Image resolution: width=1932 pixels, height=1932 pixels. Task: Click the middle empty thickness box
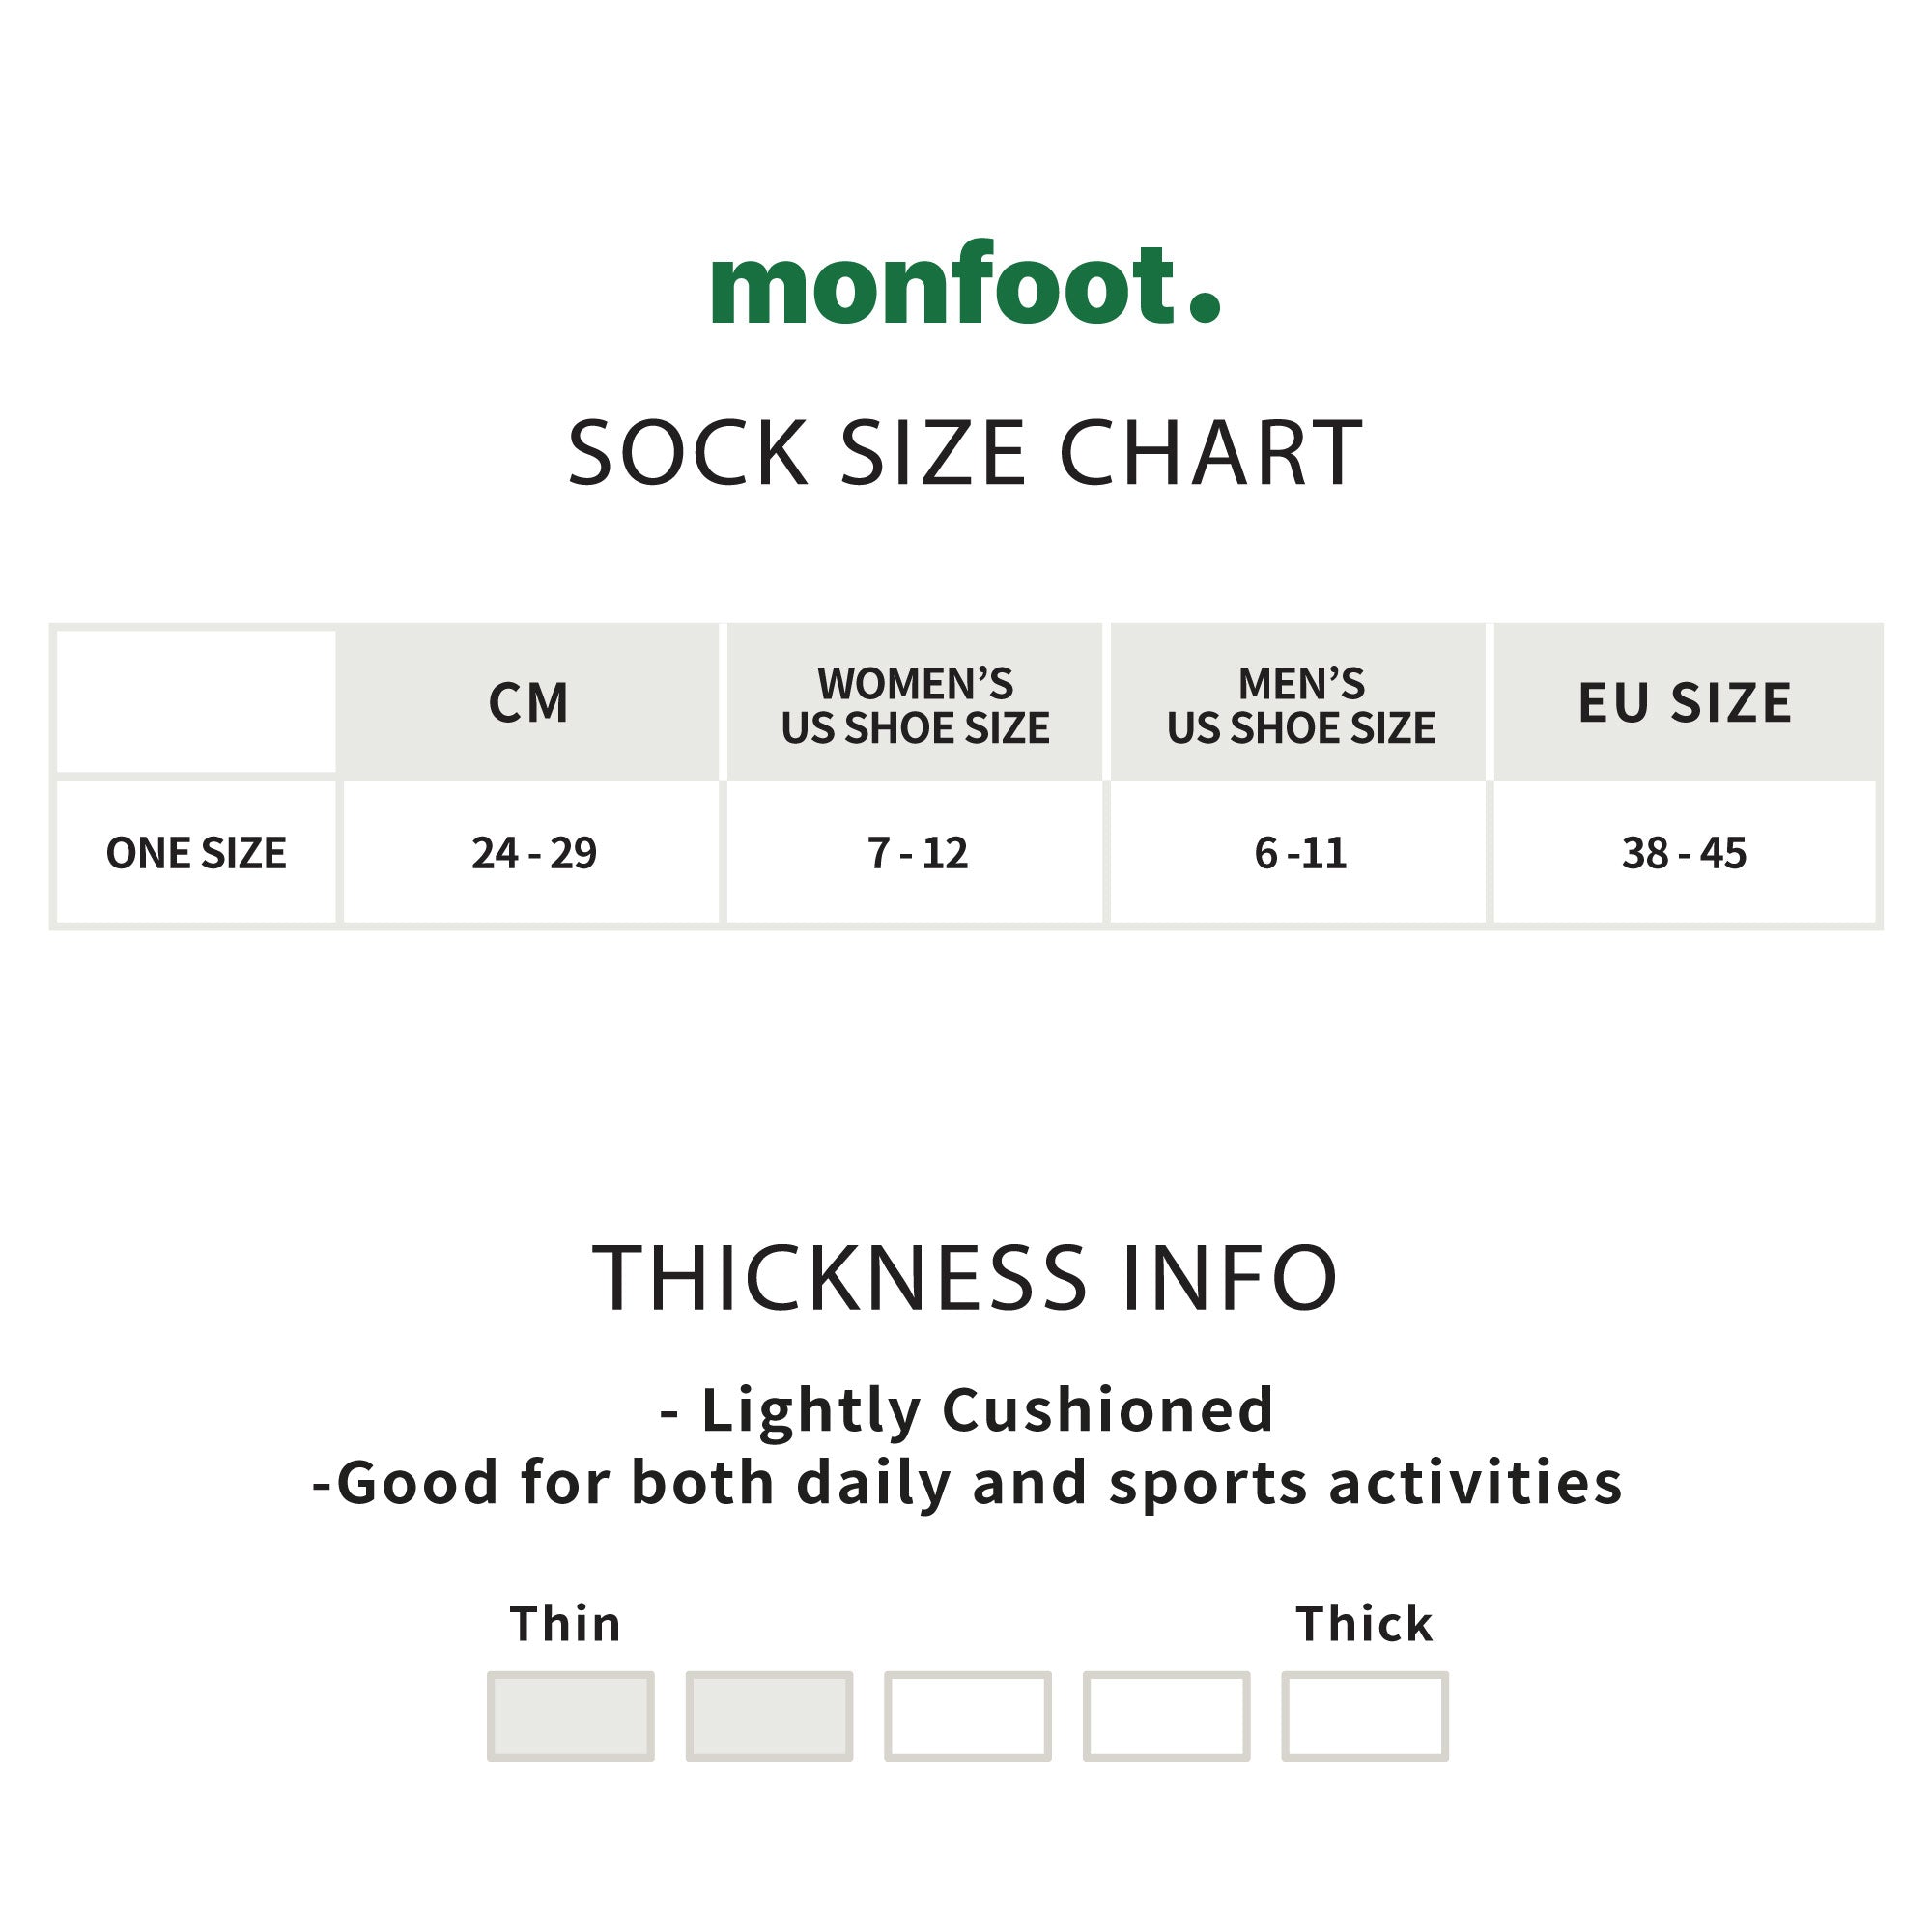tap(967, 1717)
